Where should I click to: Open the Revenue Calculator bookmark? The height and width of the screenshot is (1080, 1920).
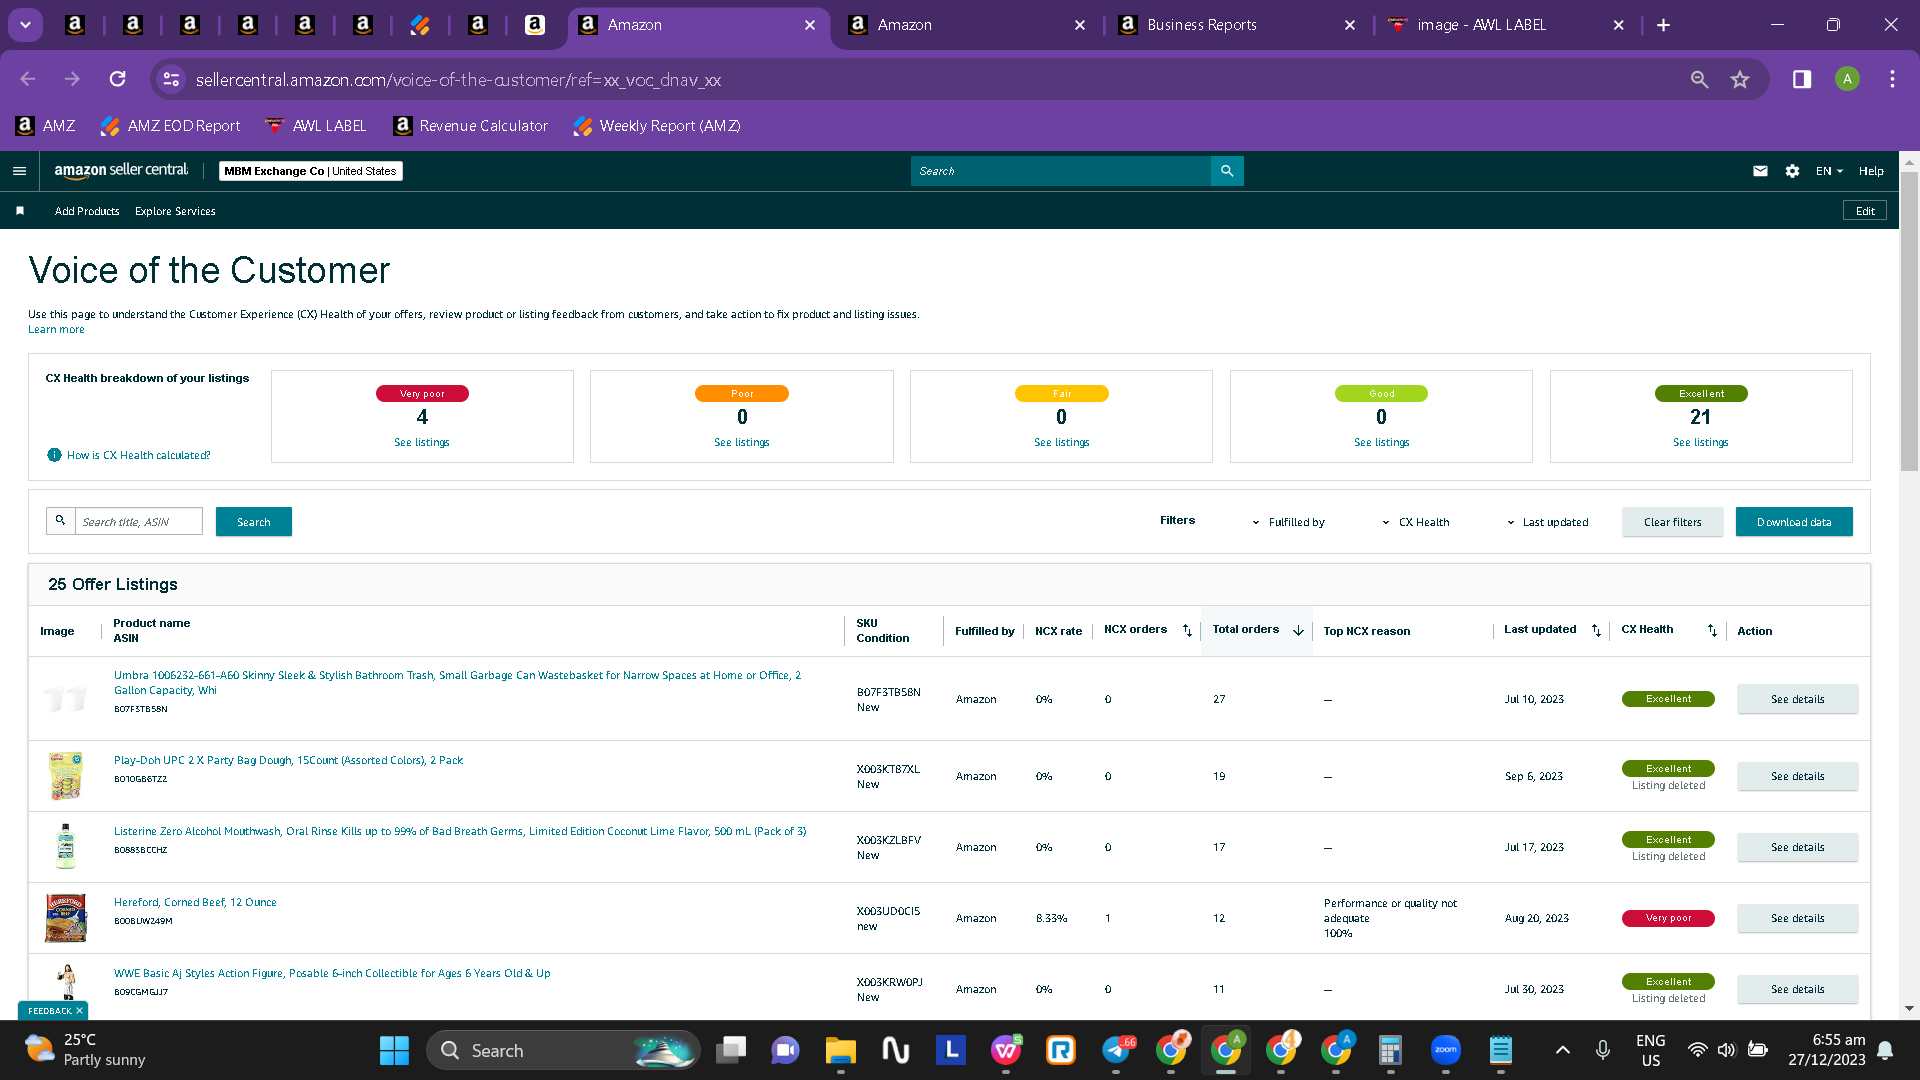point(470,126)
